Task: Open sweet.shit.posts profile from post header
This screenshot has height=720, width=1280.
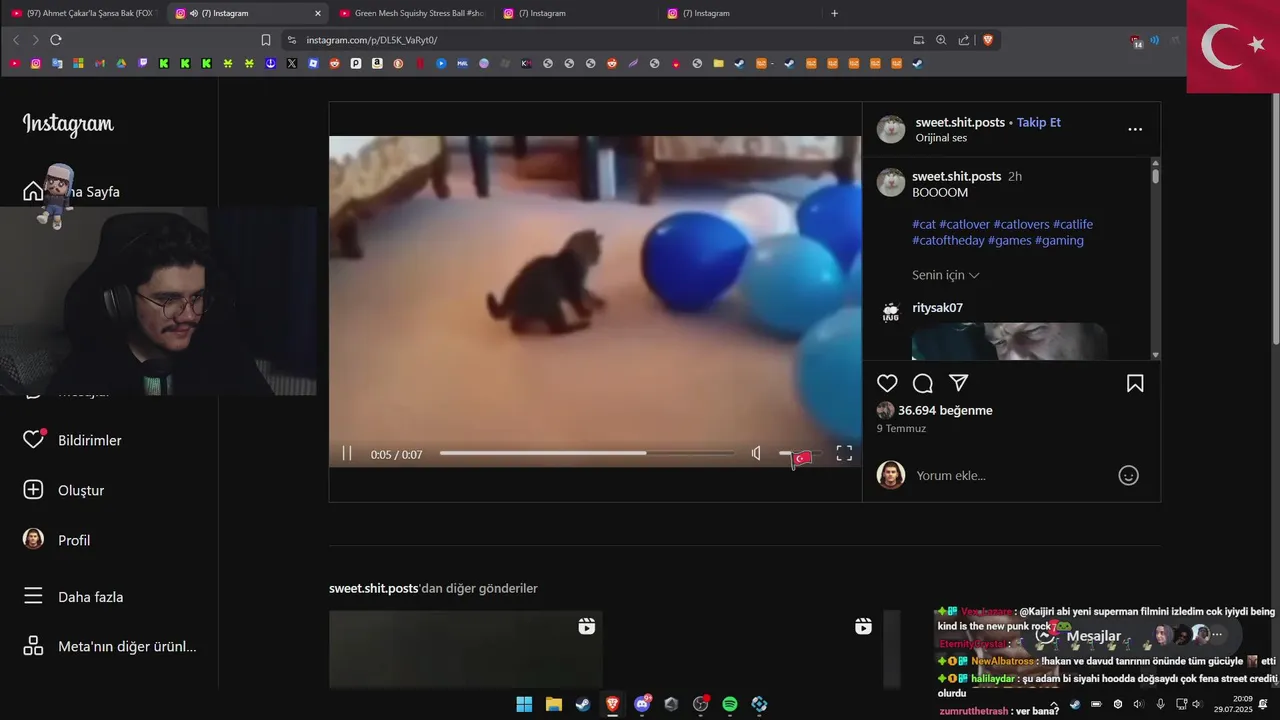Action: click(960, 122)
